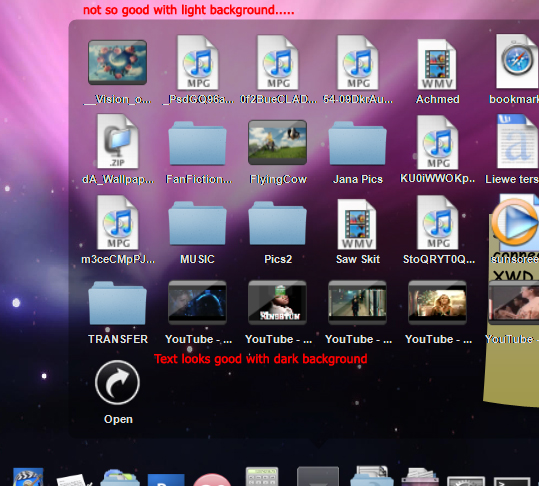This screenshot has width=539, height=486.
Task: Open the MUSIC folder
Action: 197,223
